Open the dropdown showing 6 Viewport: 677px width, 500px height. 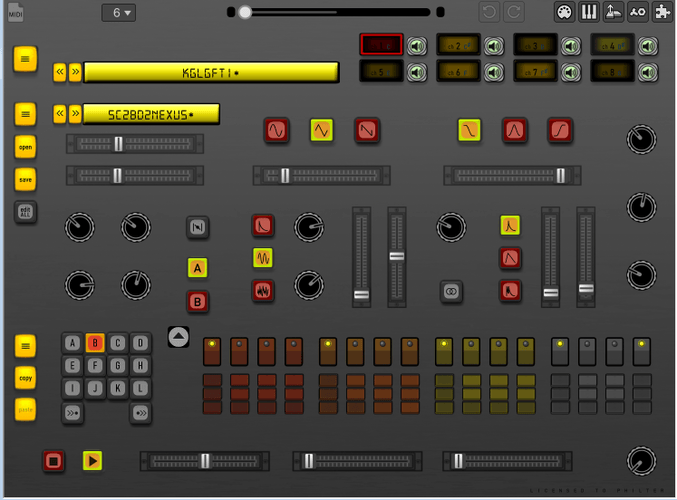(x=119, y=13)
